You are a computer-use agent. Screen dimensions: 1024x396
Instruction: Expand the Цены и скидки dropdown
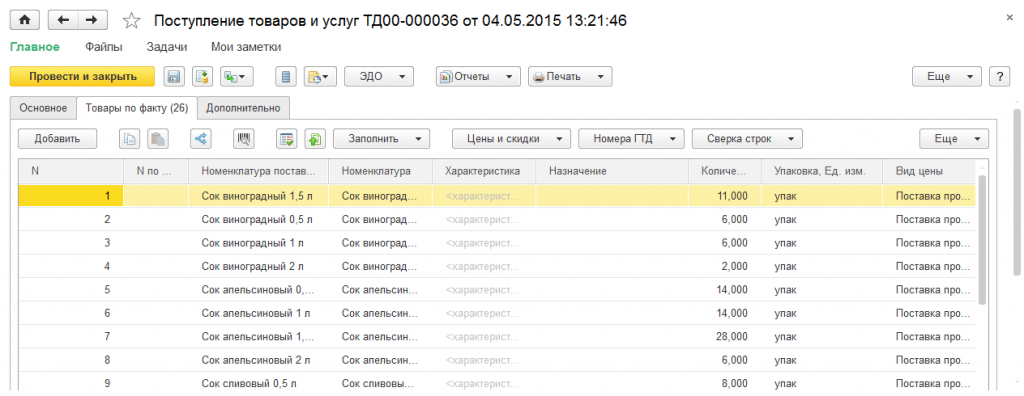[x=511, y=139]
